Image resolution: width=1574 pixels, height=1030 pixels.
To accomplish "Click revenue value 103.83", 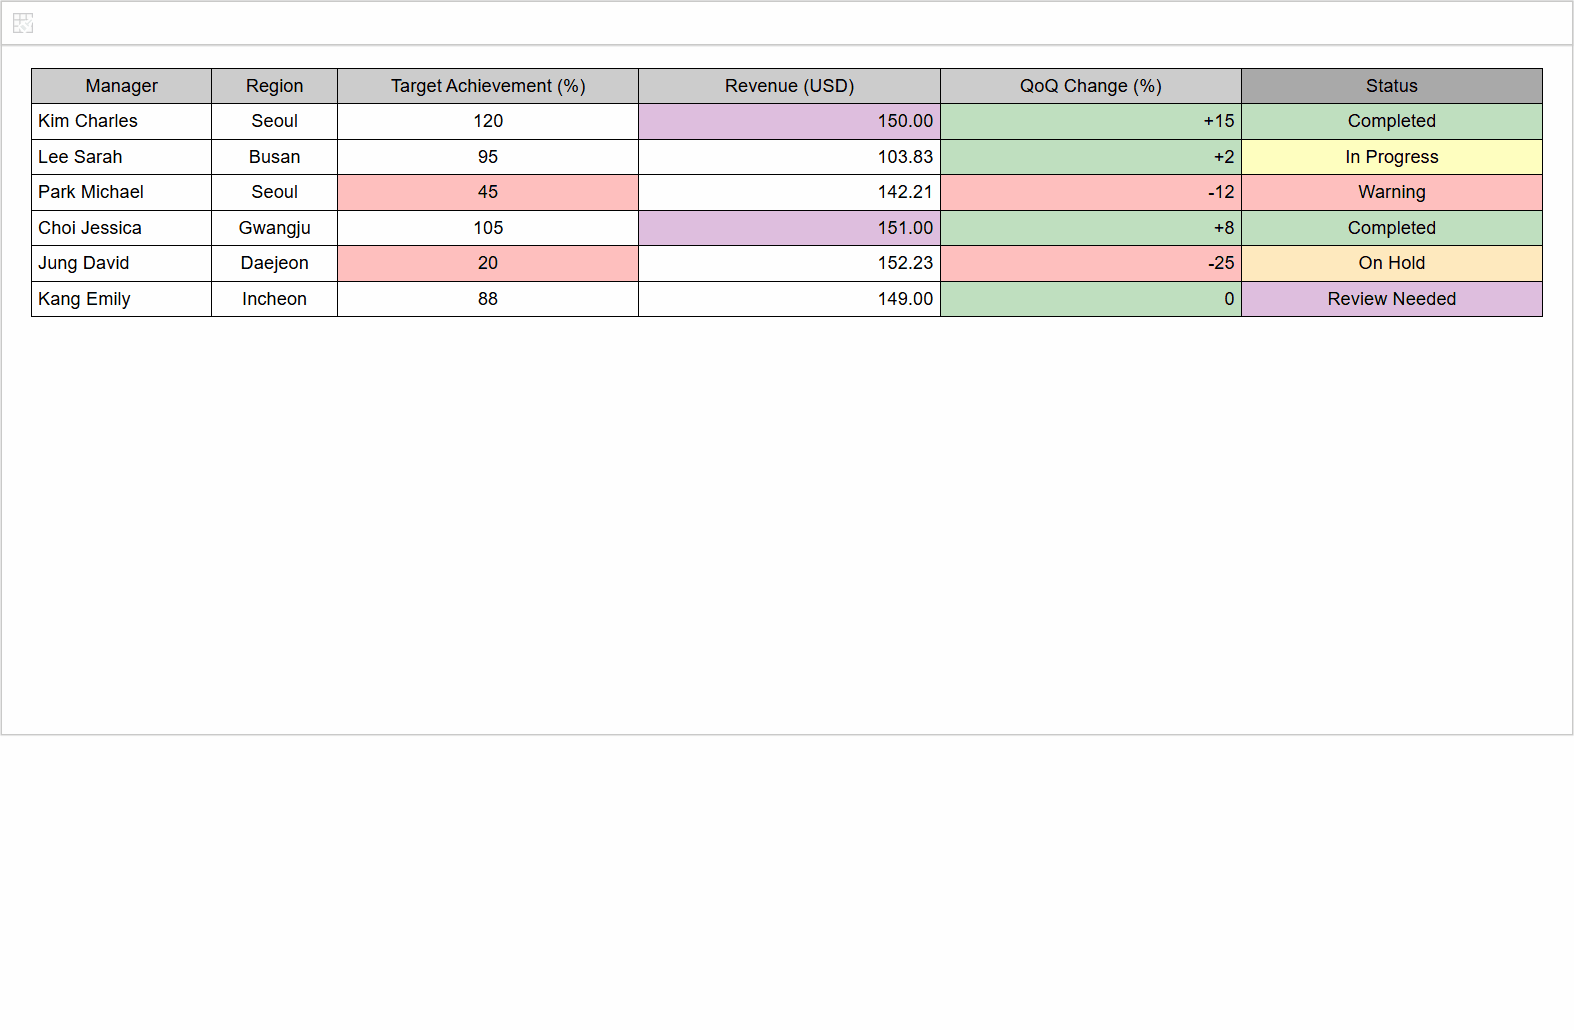I will point(789,157).
